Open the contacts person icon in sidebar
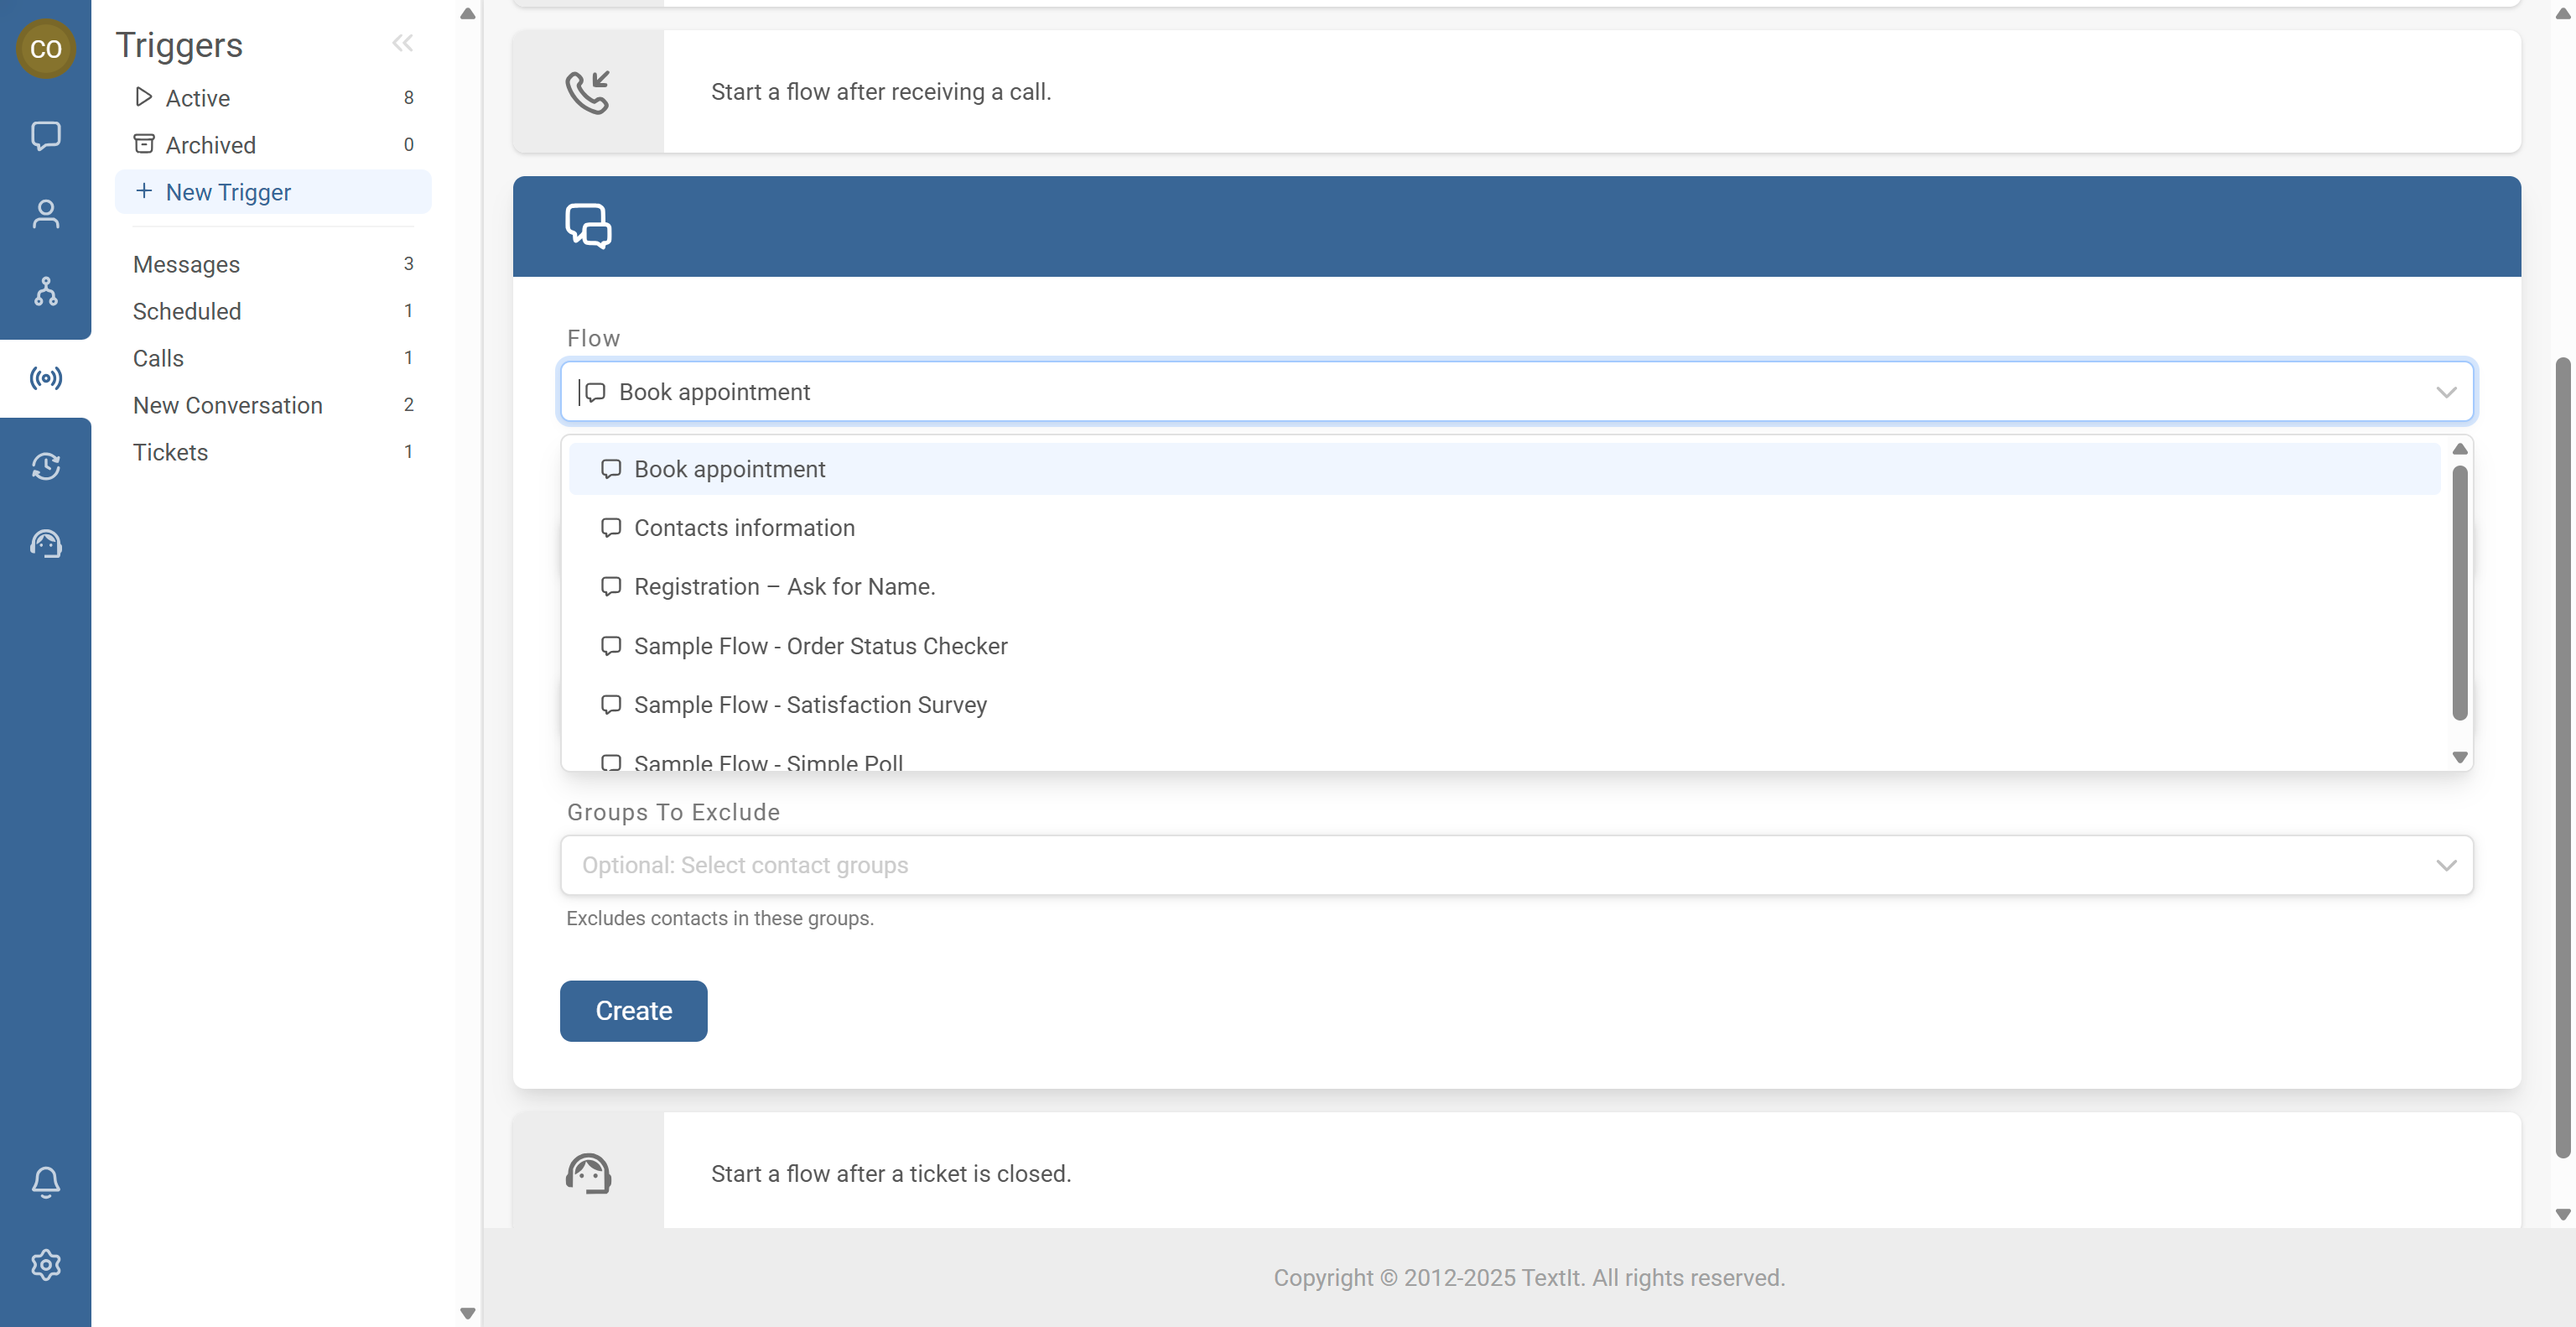This screenshot has width=2576, height=1327. 45,213
